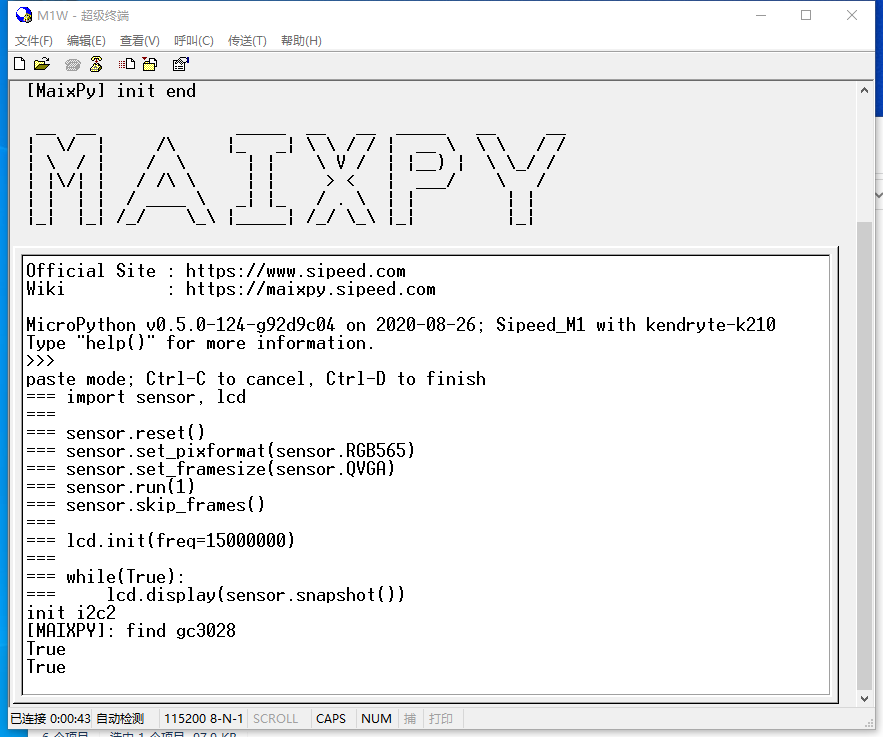
Task: Click the New connection toolbar icon
Action: [20, 64]
